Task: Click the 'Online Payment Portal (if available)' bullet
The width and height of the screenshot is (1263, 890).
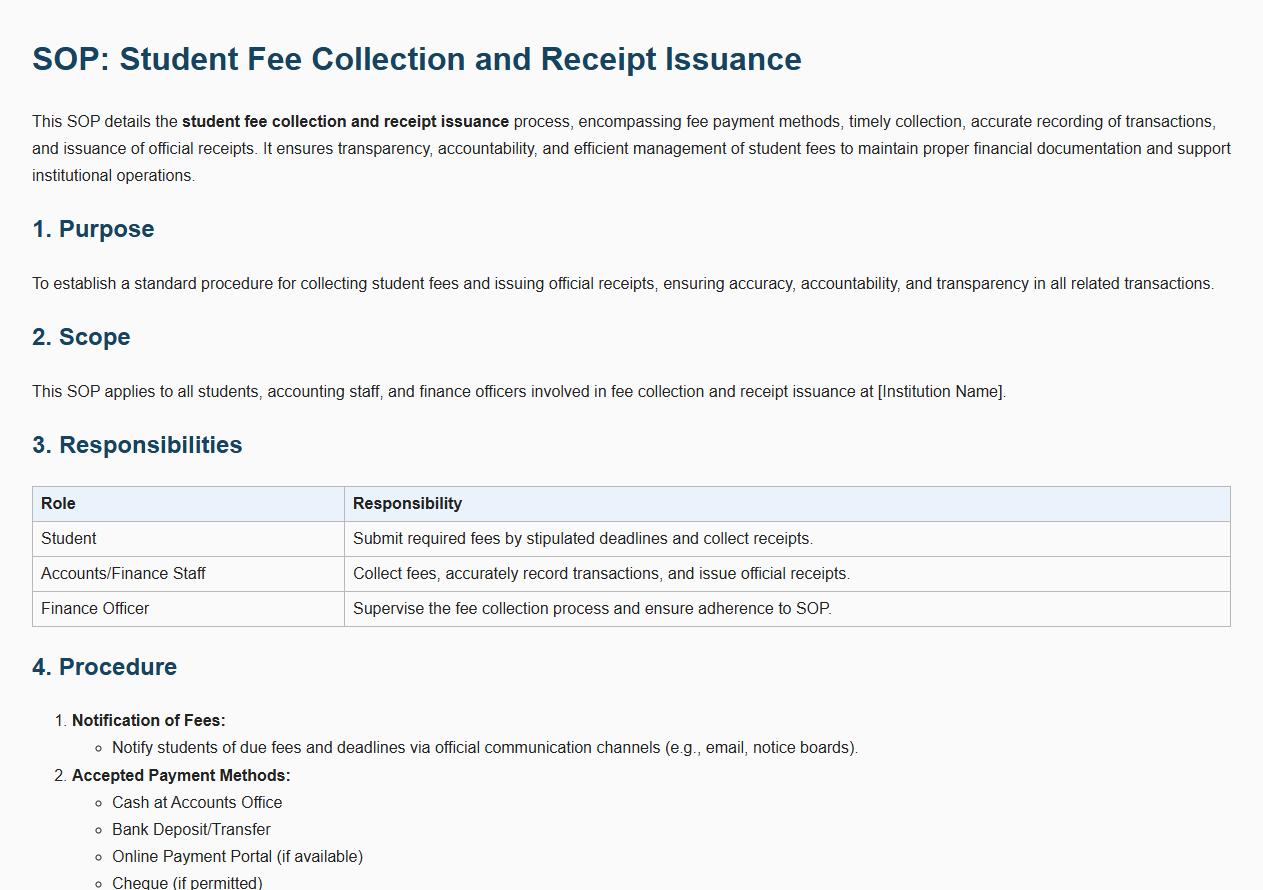Action: [x=237, y=857]
